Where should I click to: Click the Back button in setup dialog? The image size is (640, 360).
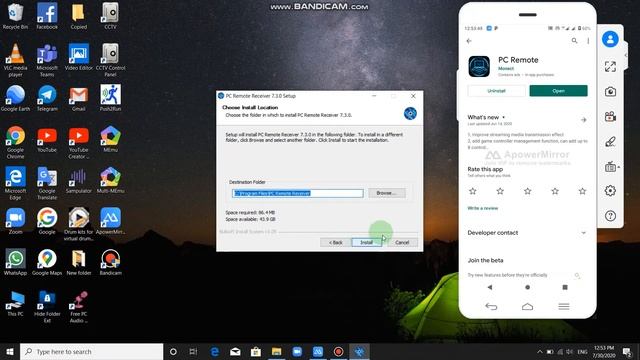(x=336, y=242)
